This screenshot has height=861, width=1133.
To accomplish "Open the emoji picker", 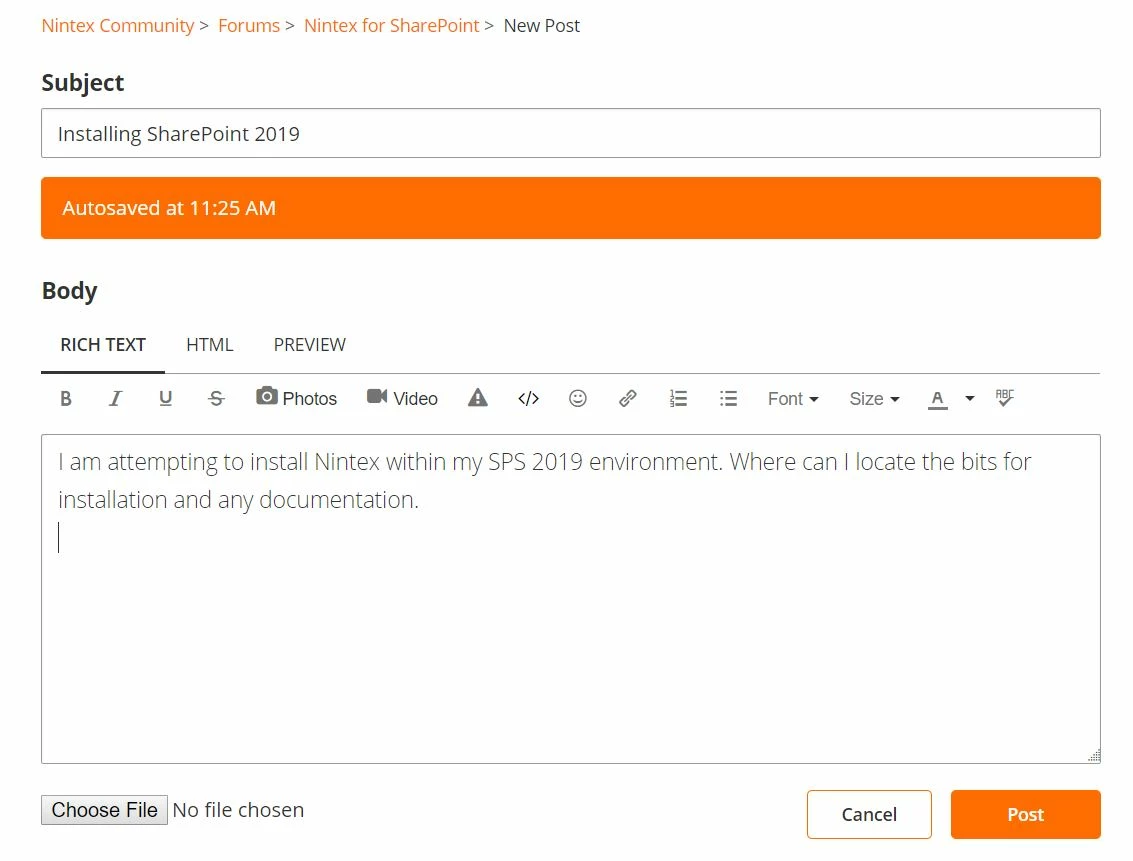I will 577,399.
